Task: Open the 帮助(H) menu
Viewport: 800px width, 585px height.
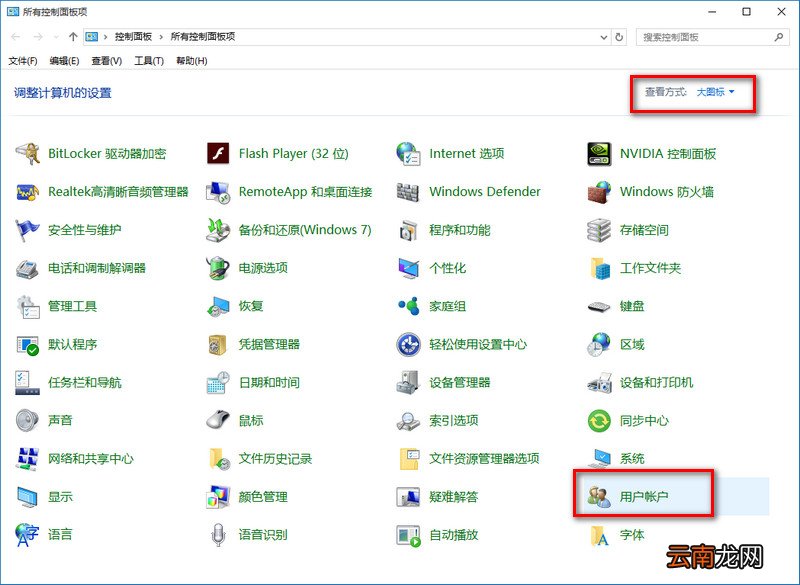Action: [x=191, y=61]
